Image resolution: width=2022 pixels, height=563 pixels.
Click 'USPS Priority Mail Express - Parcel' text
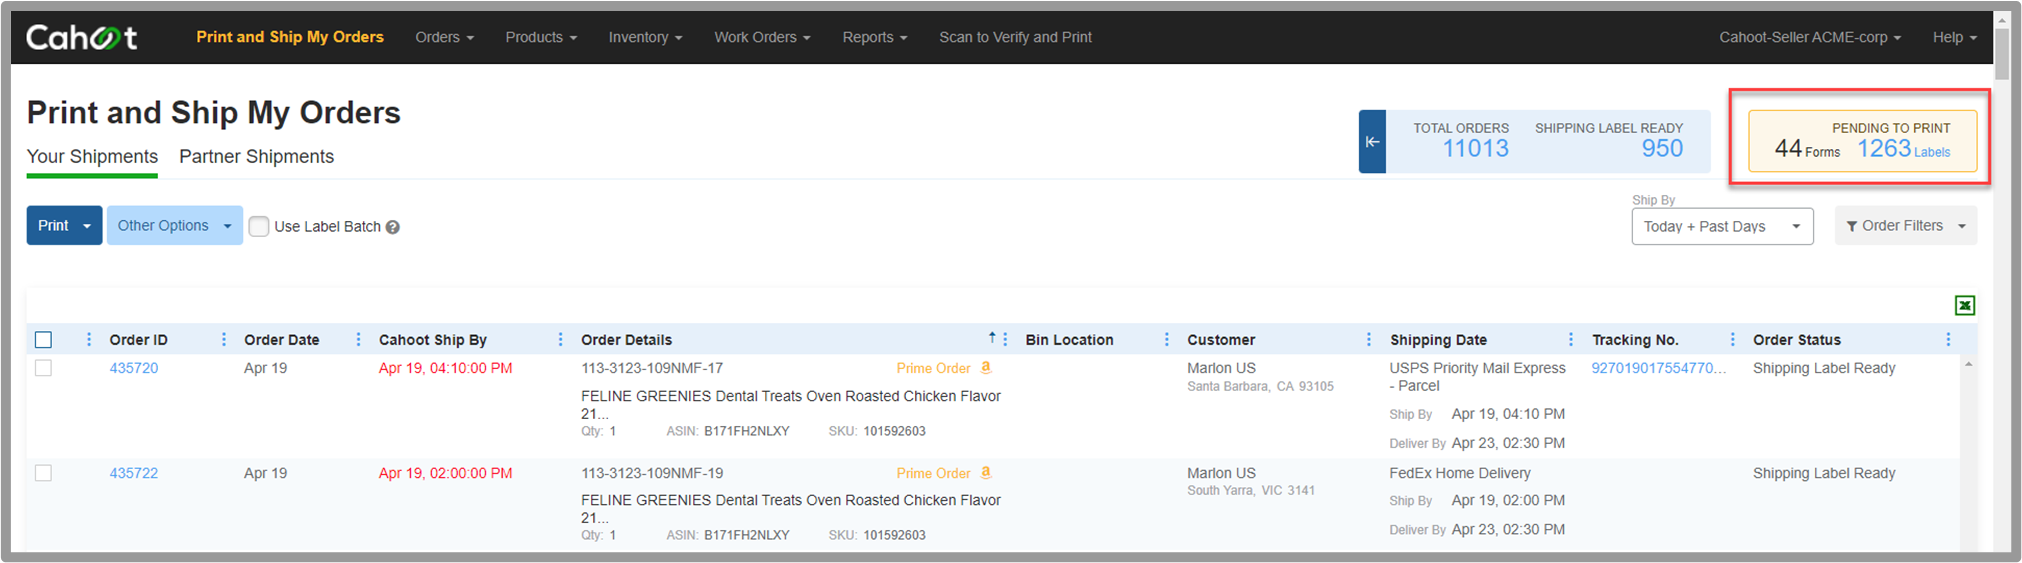click(1477, 377)
